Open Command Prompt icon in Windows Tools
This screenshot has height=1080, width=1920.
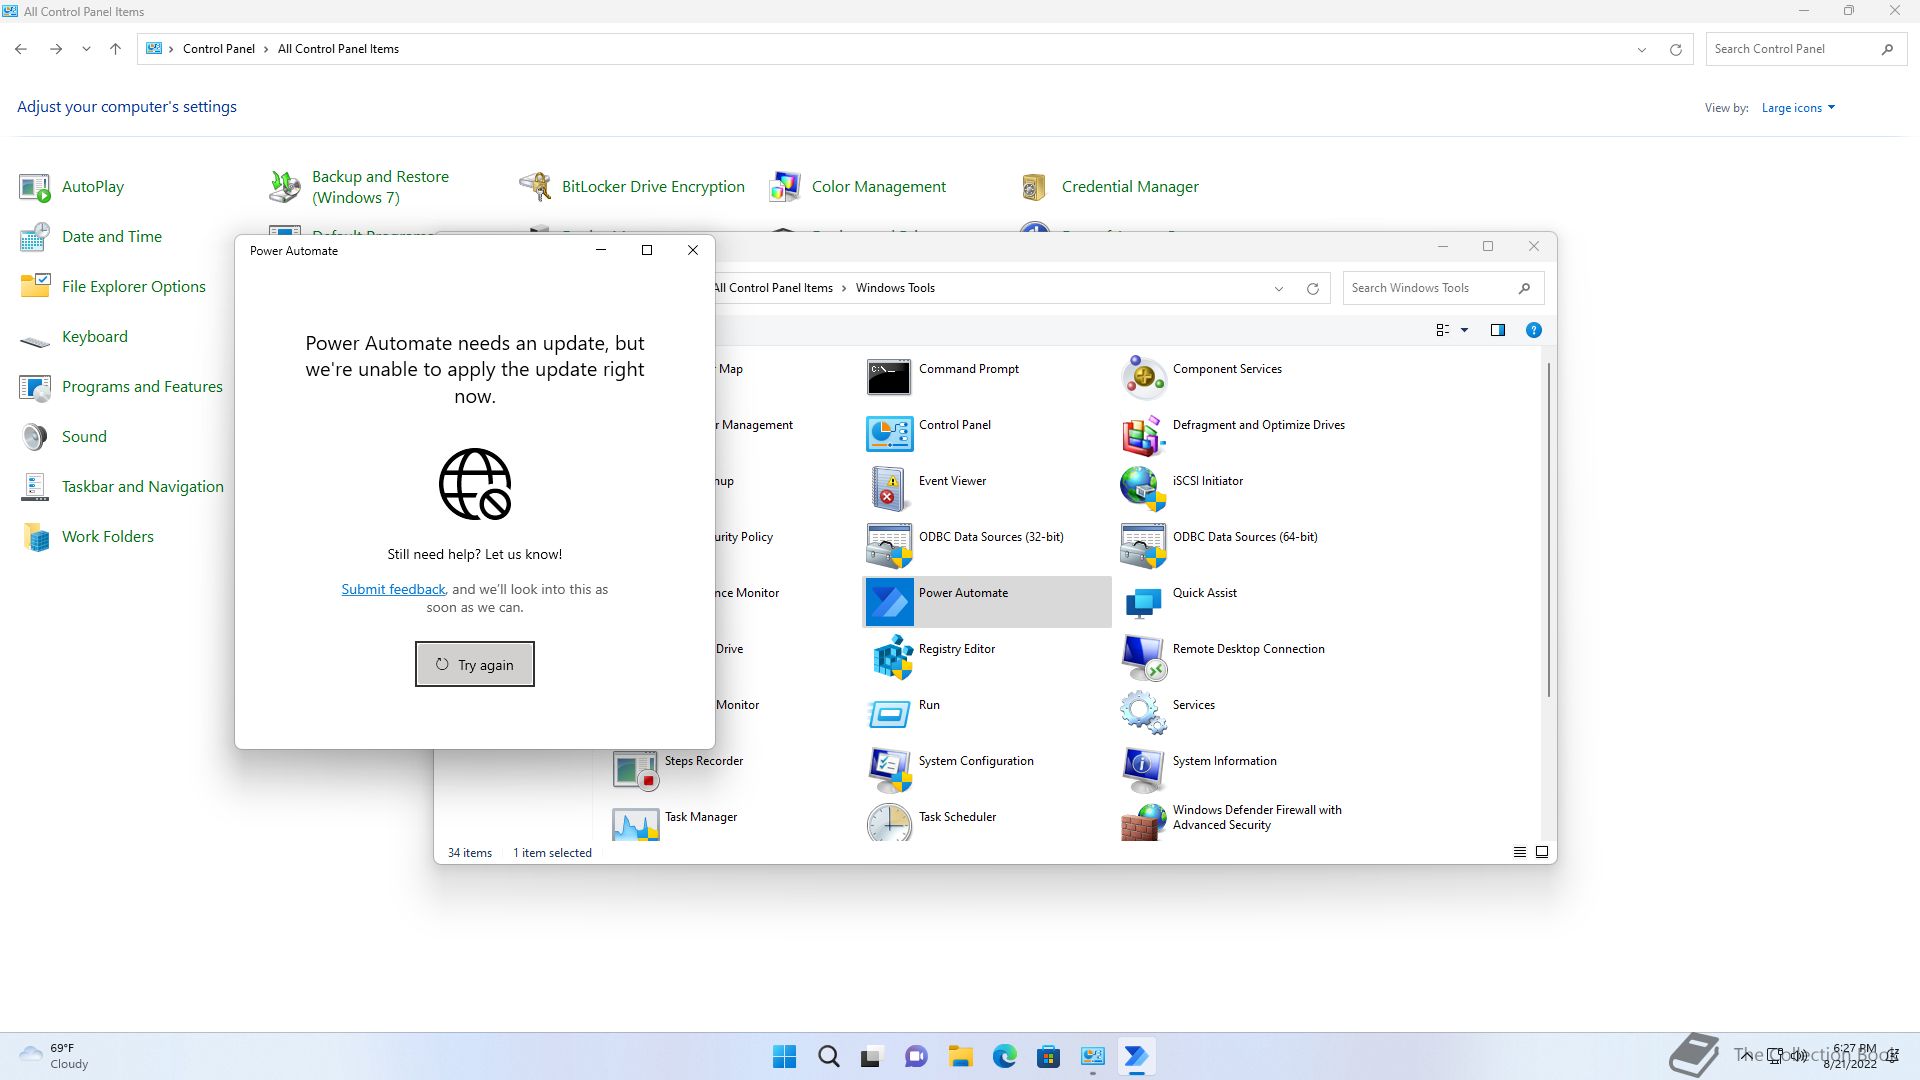[x=889, y=377]
